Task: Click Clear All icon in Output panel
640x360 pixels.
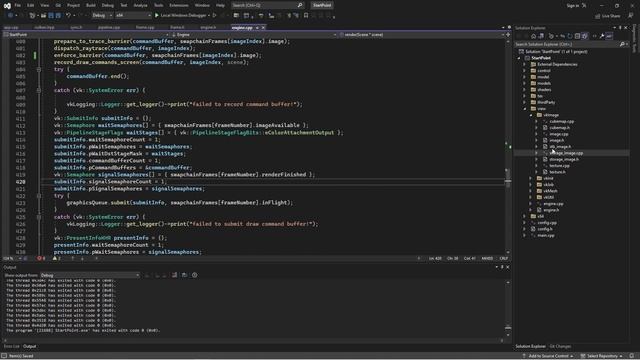Action: point(175,275)
